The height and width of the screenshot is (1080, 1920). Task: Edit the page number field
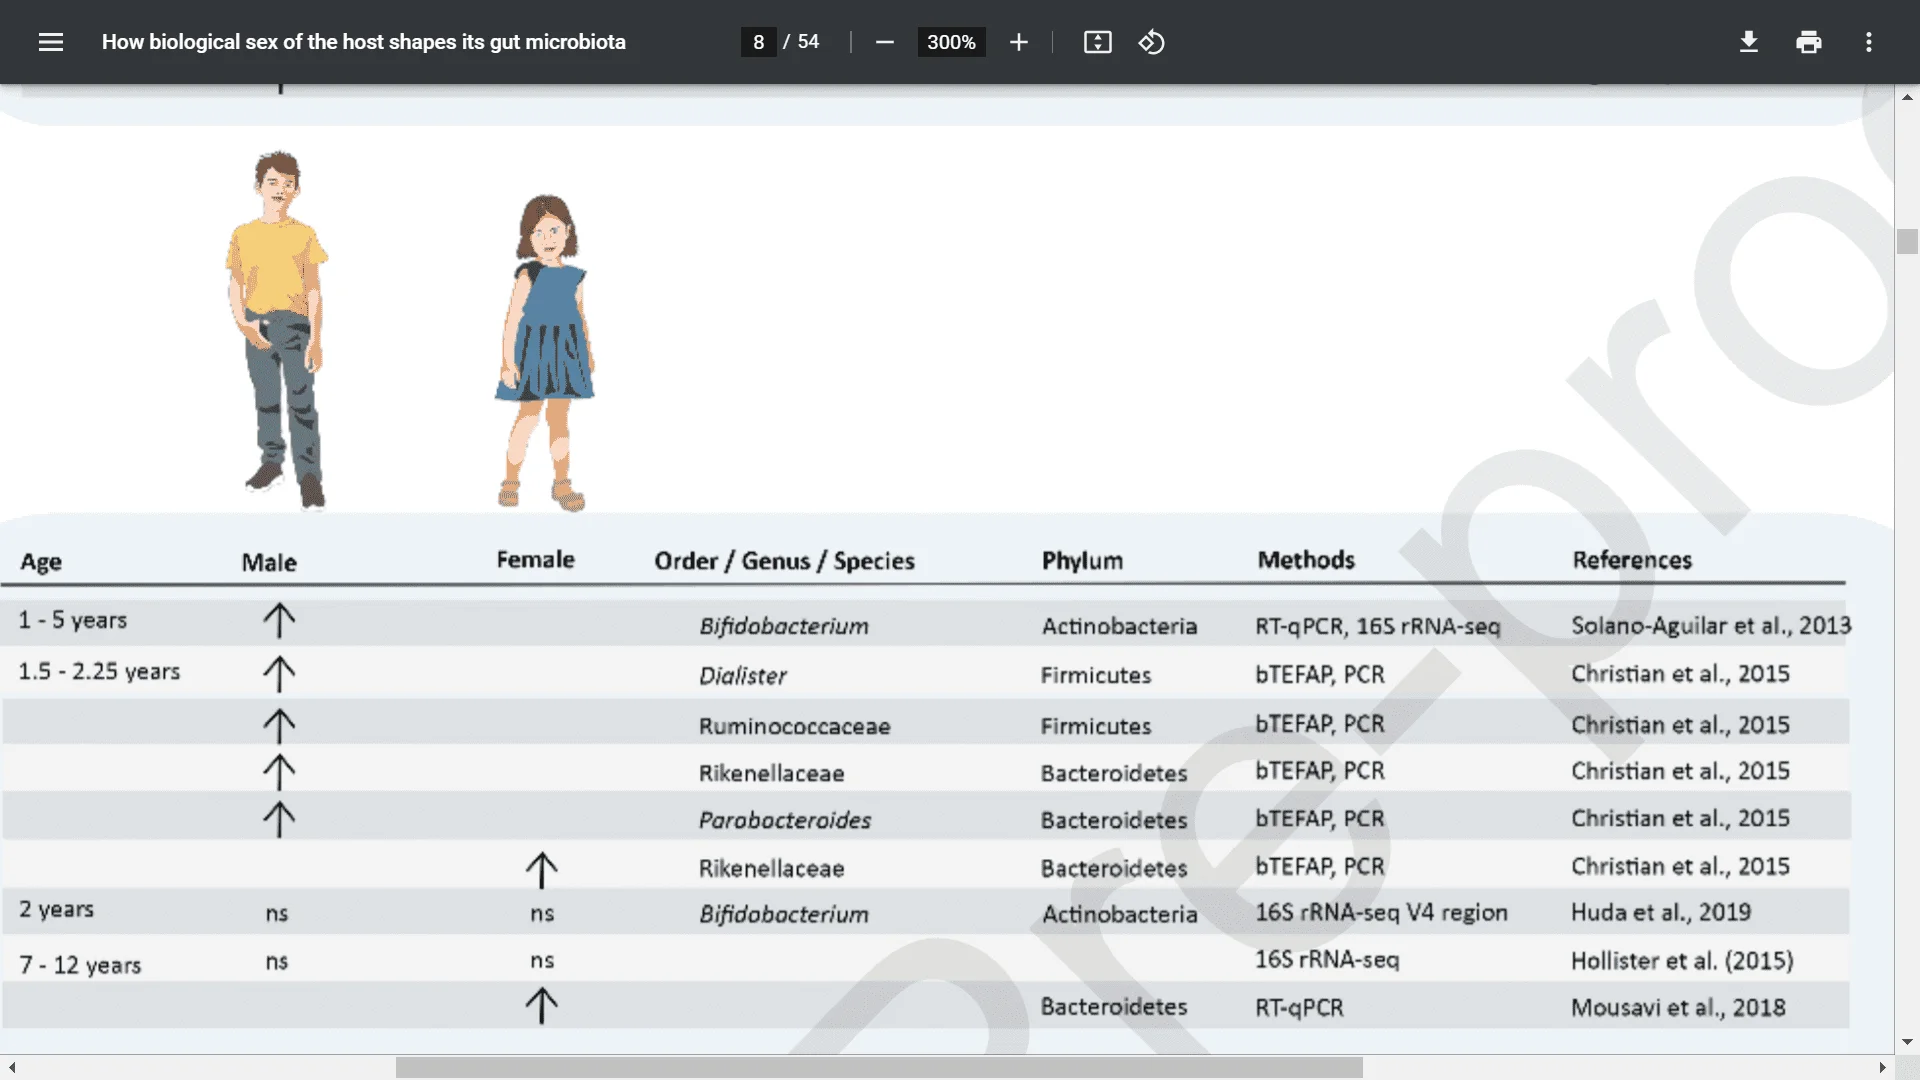758,42
